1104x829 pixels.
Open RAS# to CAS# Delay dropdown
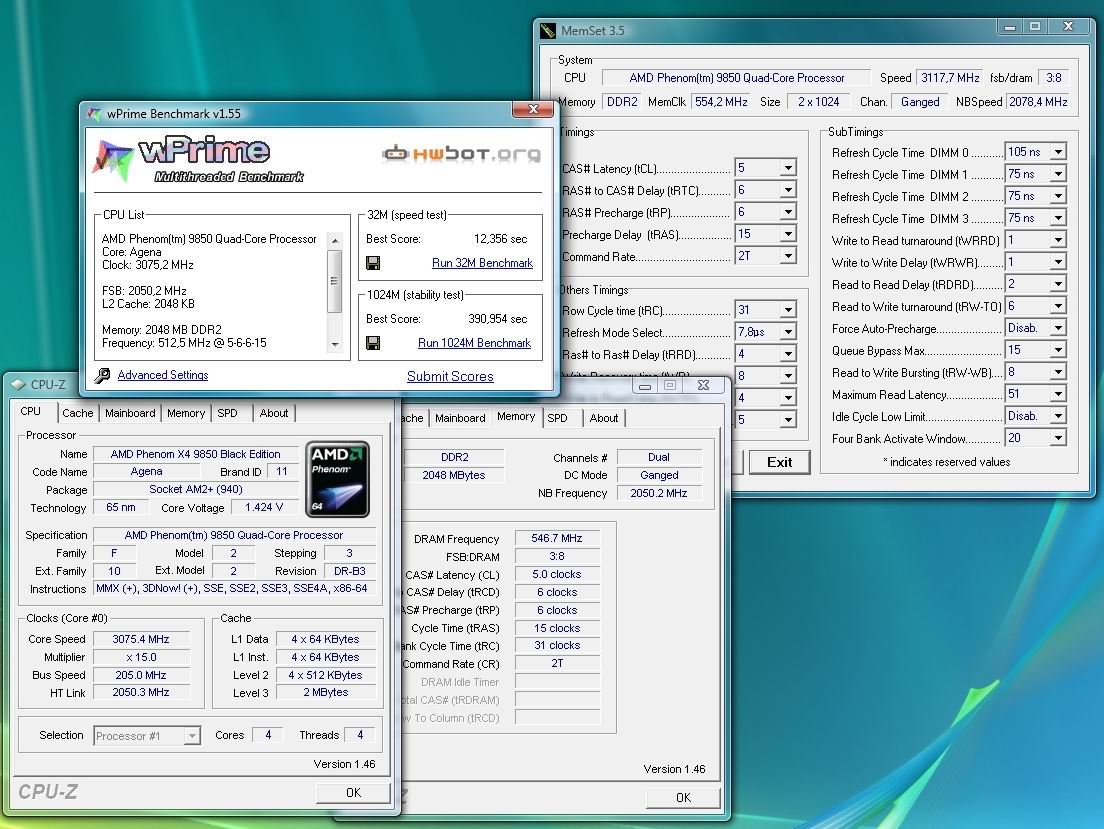point(789,189)
